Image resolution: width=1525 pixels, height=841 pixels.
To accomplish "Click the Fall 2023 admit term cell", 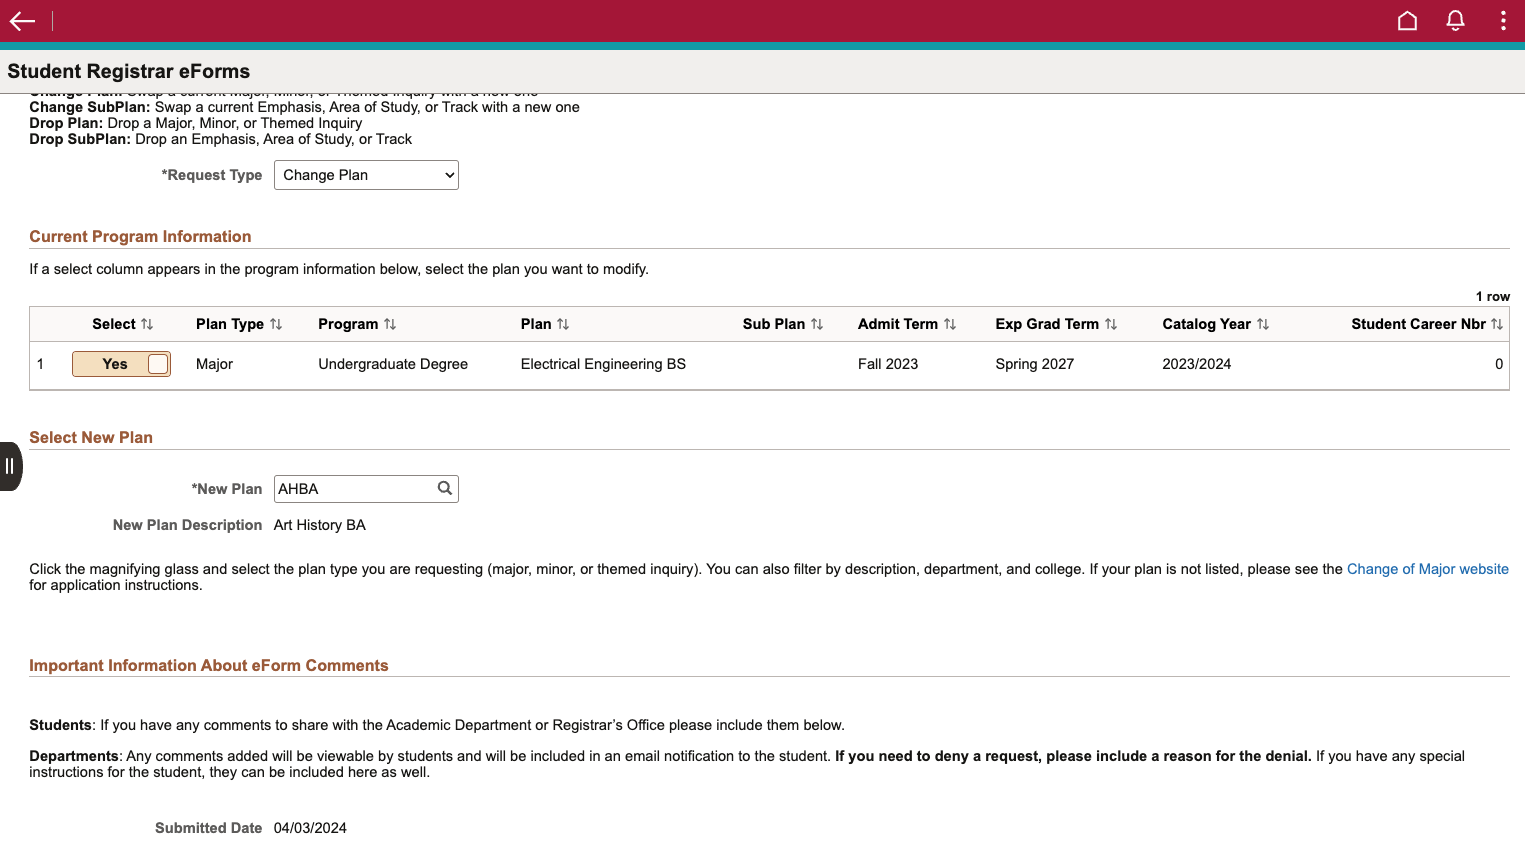I will pyautogui.click(x=888, y=364).
